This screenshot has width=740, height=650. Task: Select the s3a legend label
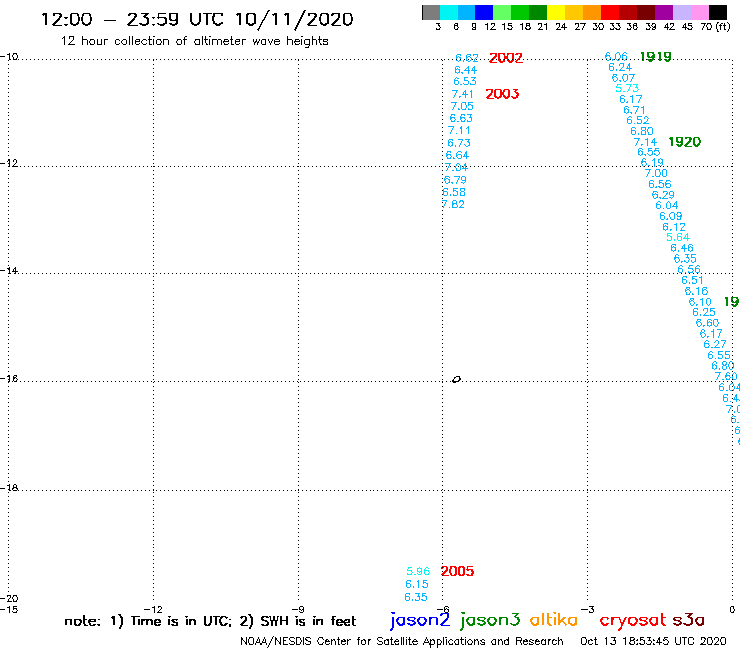pos(689,620)
